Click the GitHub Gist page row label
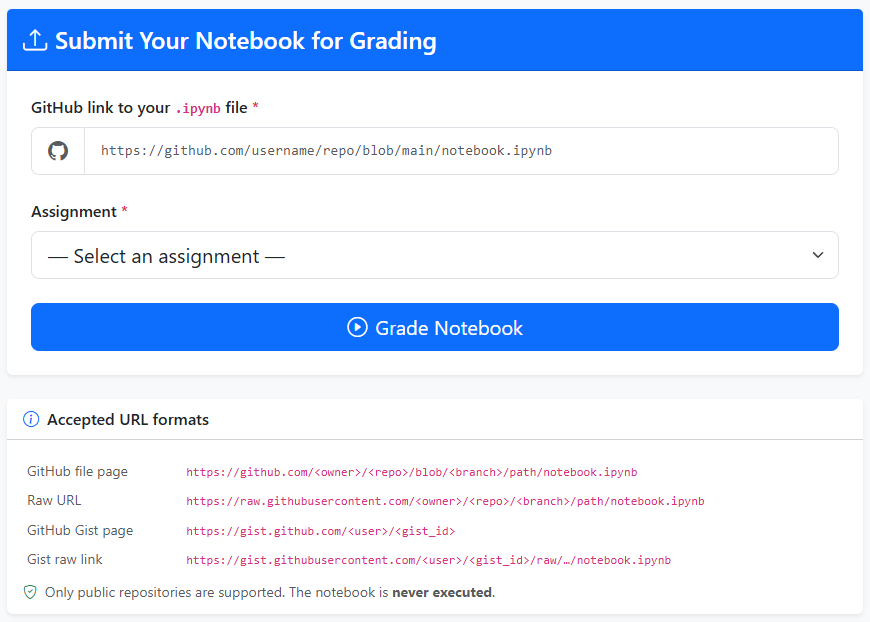870x622 pixels. pyautogui.click(x=80, y=530)
